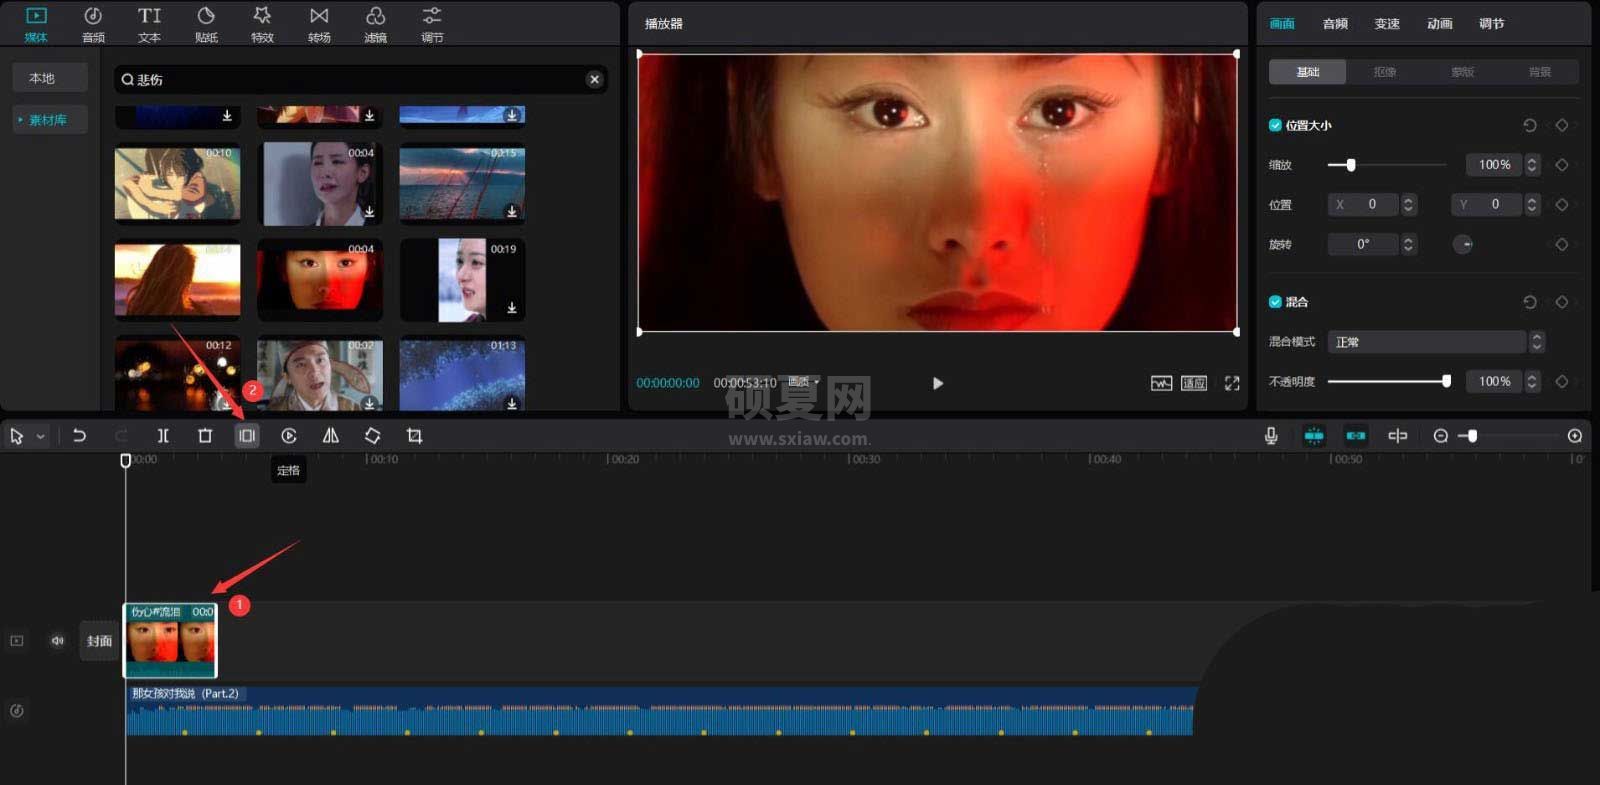Select the red-lit face clip thumbnail 00:04

point(320,280)
